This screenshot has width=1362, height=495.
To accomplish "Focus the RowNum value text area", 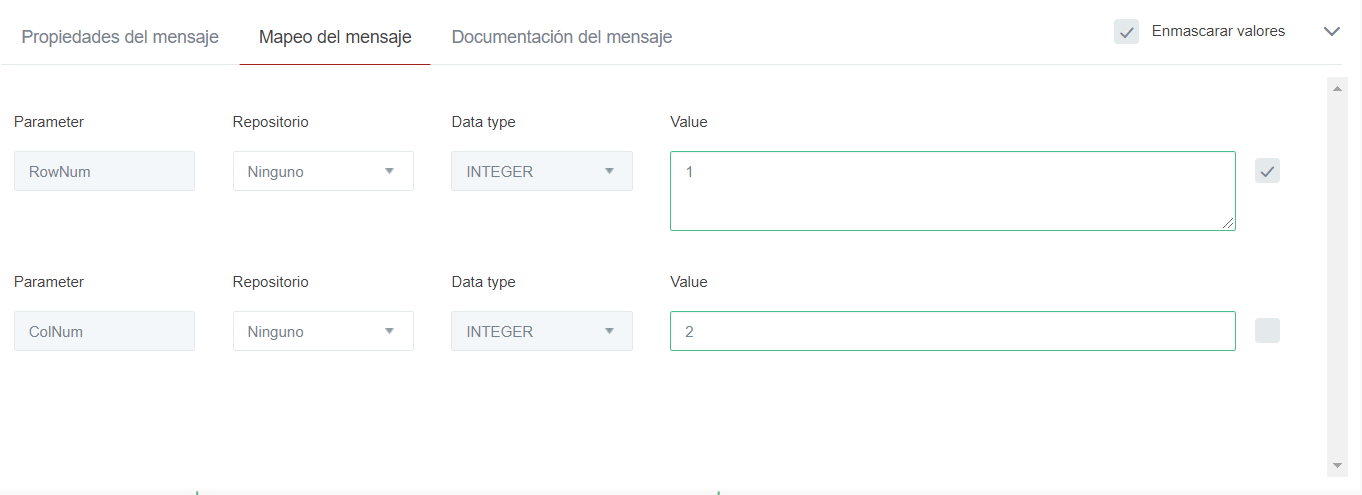I will [952, 191].
